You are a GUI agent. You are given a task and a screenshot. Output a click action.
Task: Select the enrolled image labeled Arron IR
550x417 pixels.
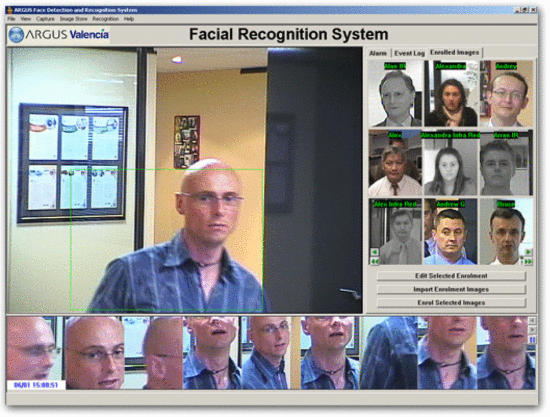(506, 163)
